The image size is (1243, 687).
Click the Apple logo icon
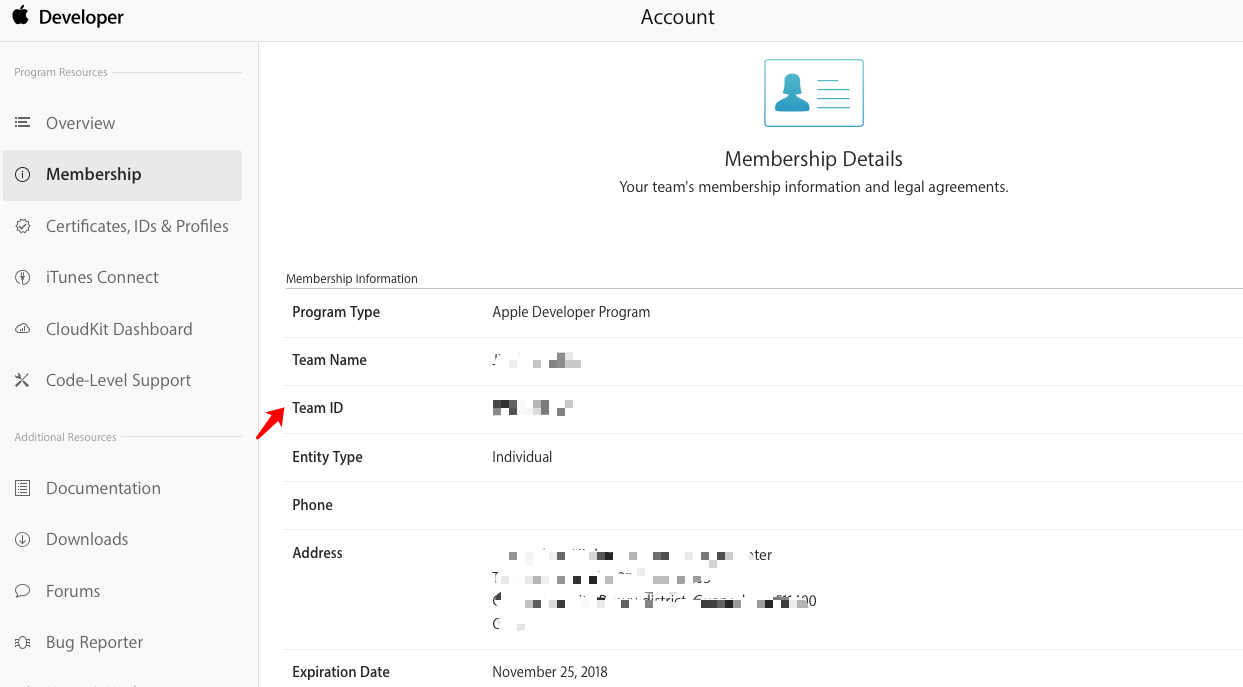coord(20,16)
